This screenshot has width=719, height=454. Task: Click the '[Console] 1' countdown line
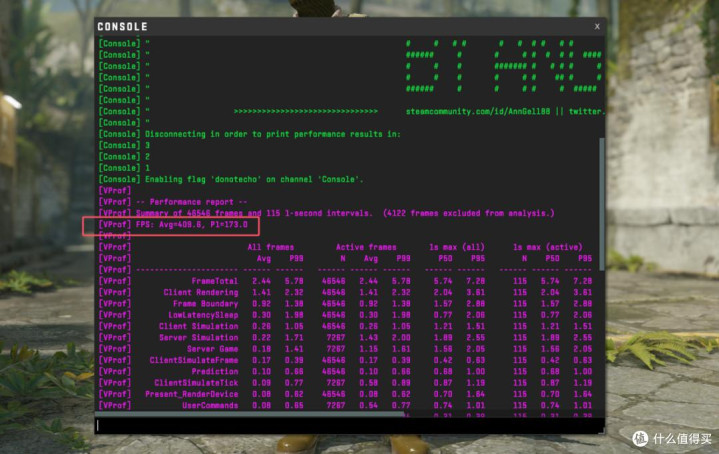click(x=124, y=168)
